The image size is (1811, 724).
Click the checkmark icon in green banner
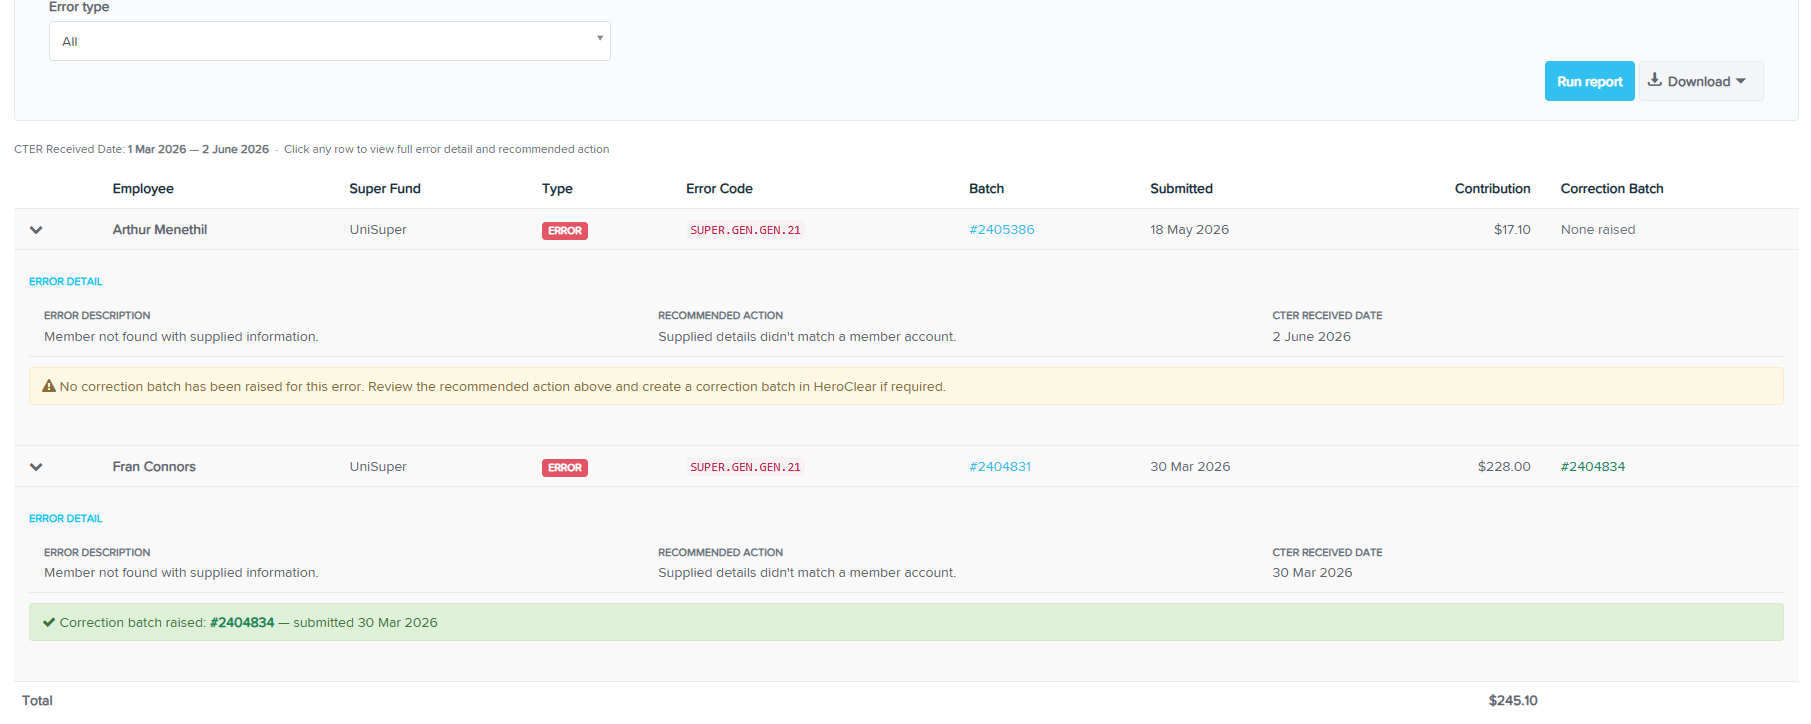point(49,622)
